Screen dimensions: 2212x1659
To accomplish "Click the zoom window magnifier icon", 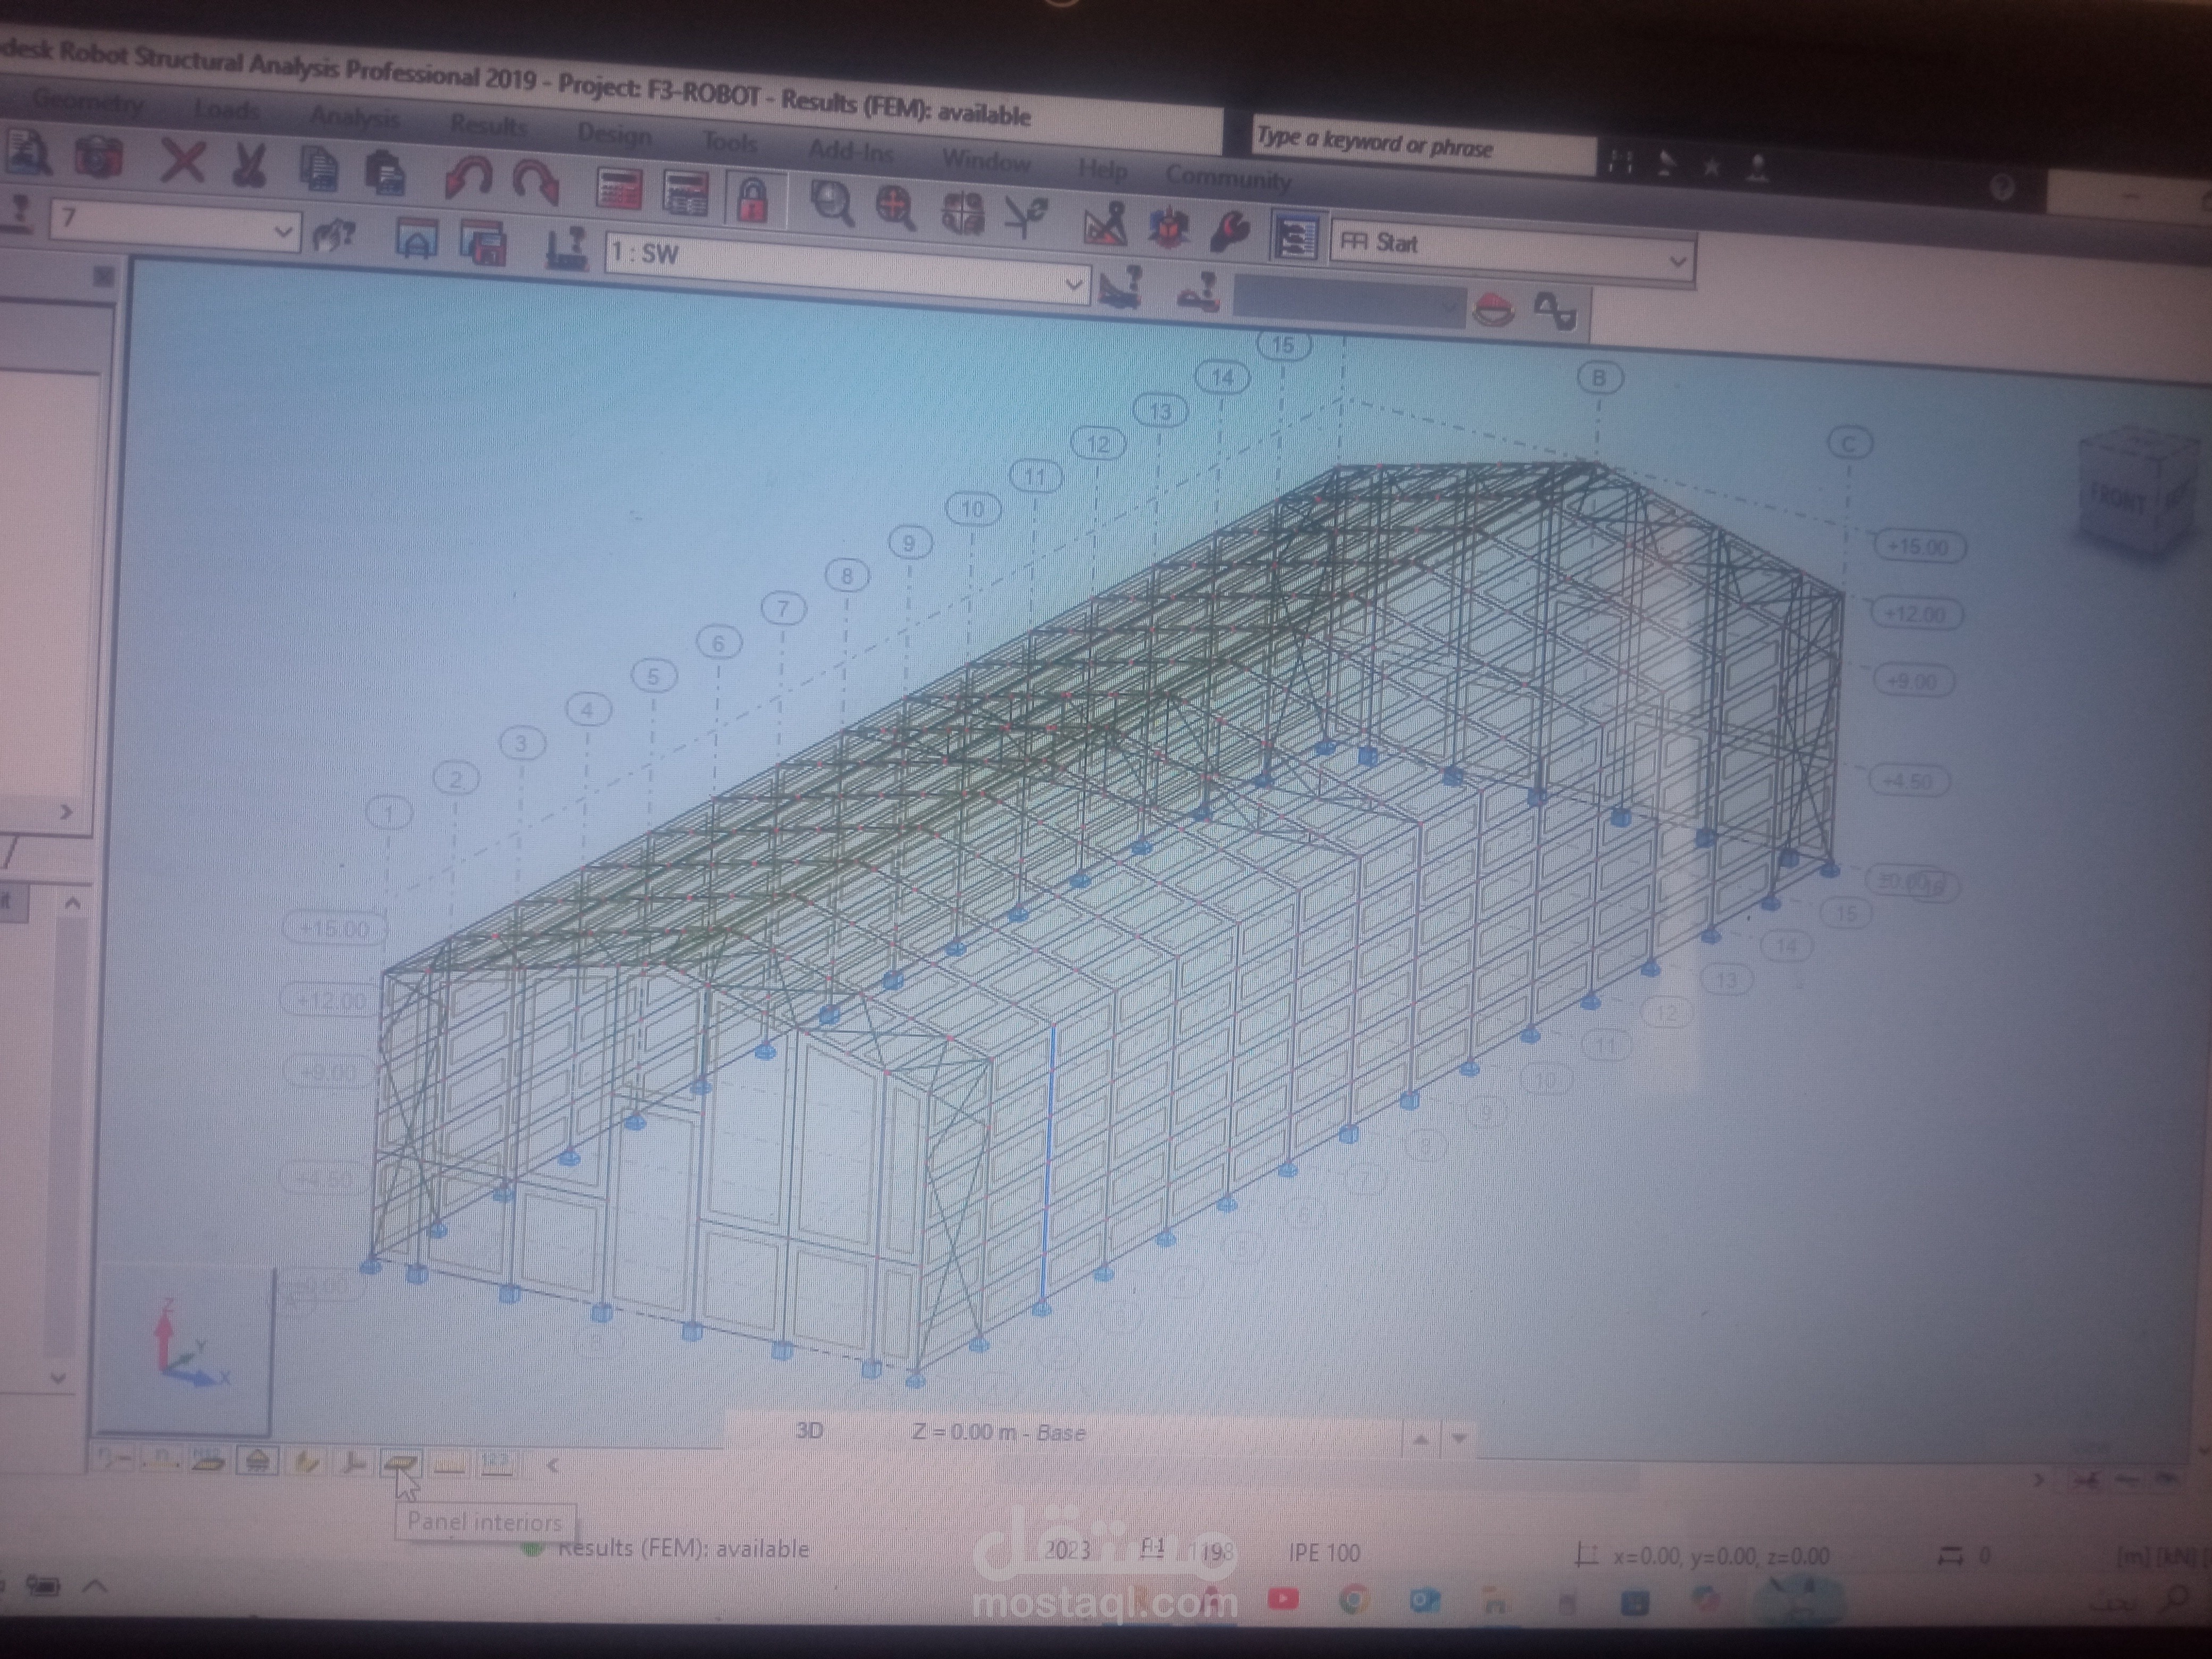I will (831, 204).
